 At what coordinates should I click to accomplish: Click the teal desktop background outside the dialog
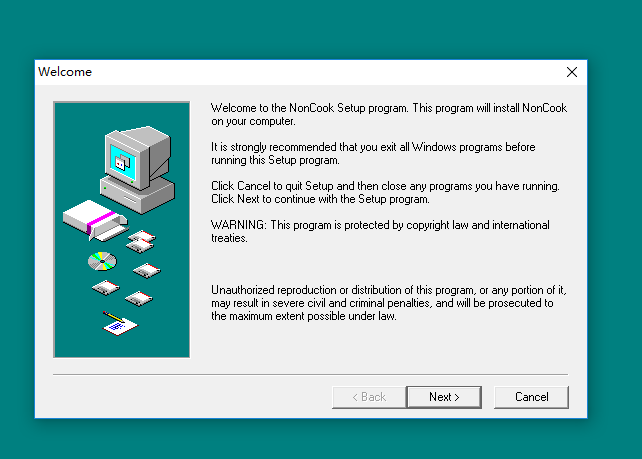pos(610,250)
